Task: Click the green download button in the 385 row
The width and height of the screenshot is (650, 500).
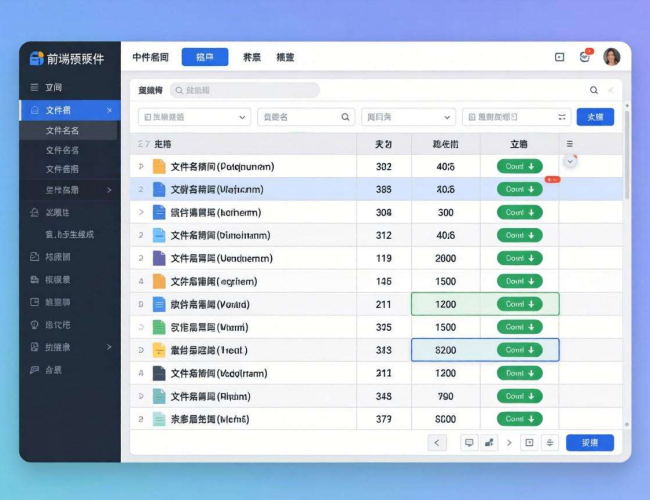Action: point(520,189)
